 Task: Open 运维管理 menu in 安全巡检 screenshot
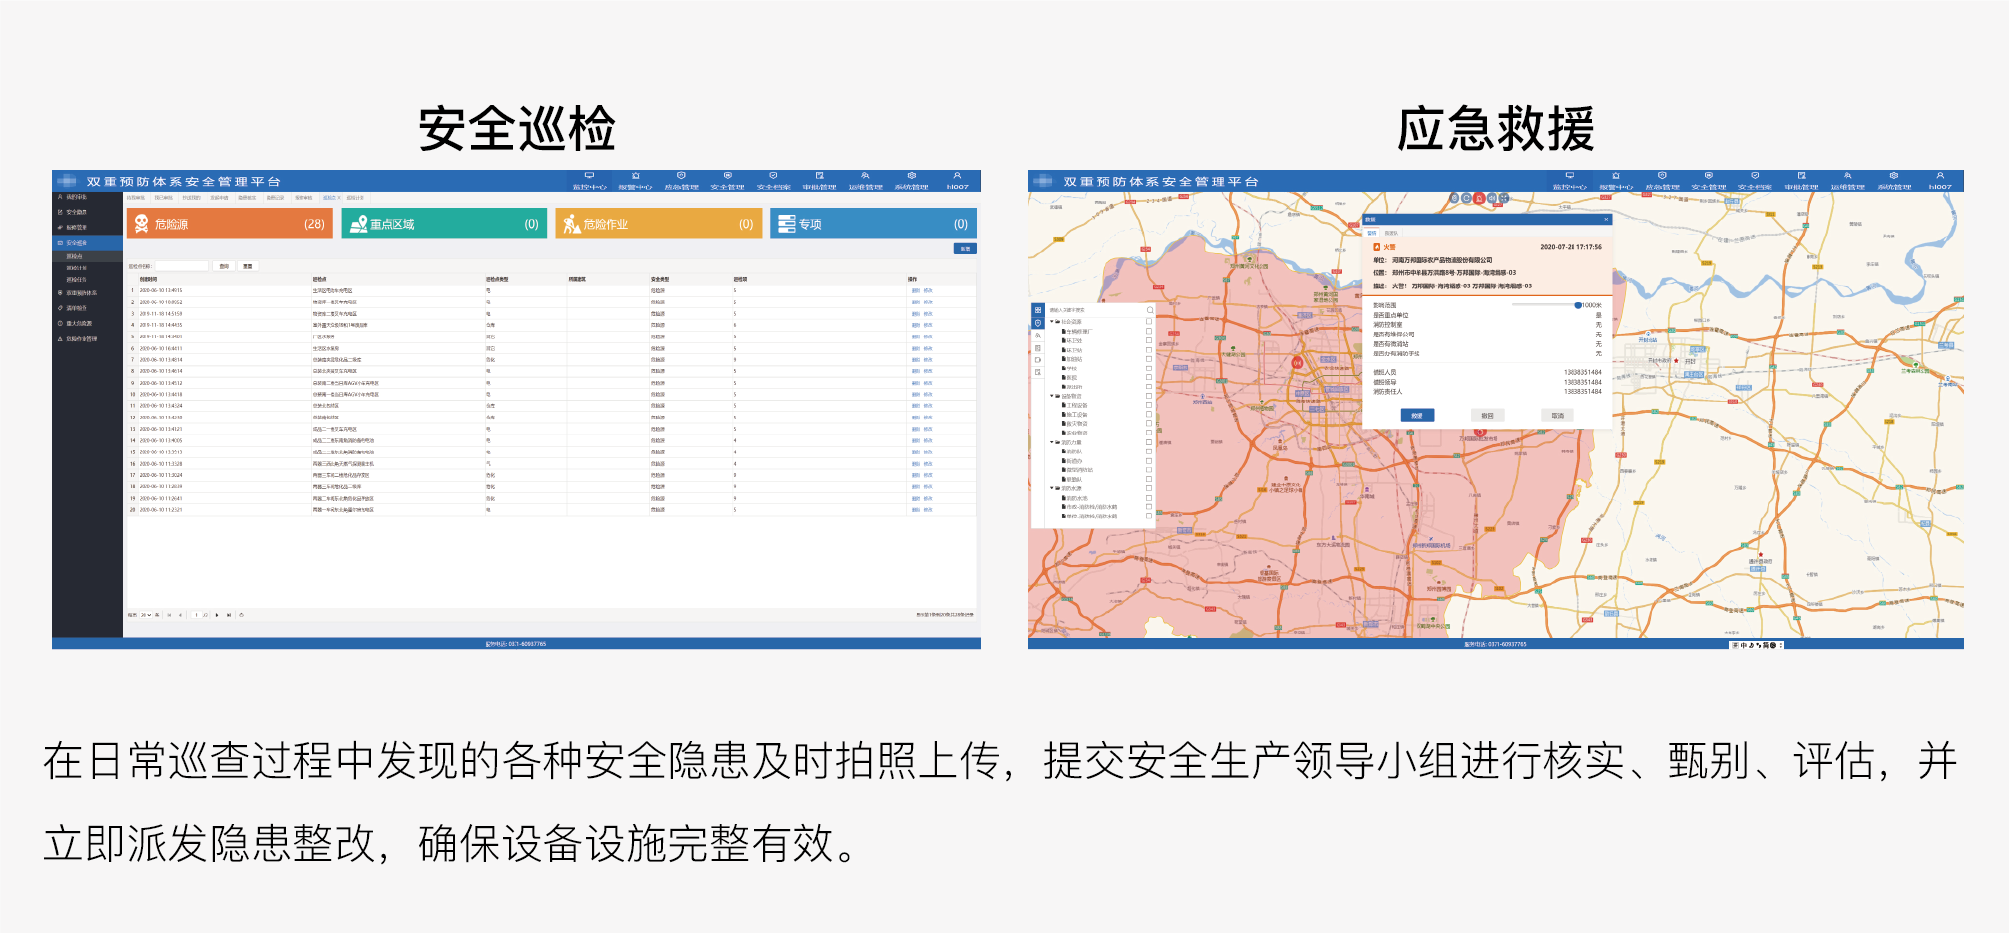[x=865, y=181]
